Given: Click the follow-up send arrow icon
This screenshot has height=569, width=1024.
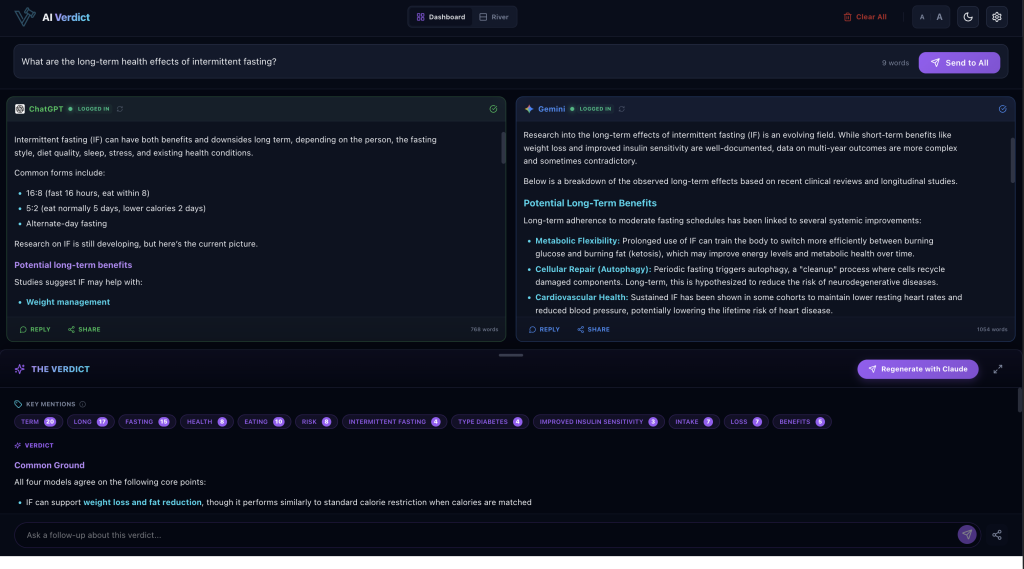Looking at the screenshot, I should (967, 534).
